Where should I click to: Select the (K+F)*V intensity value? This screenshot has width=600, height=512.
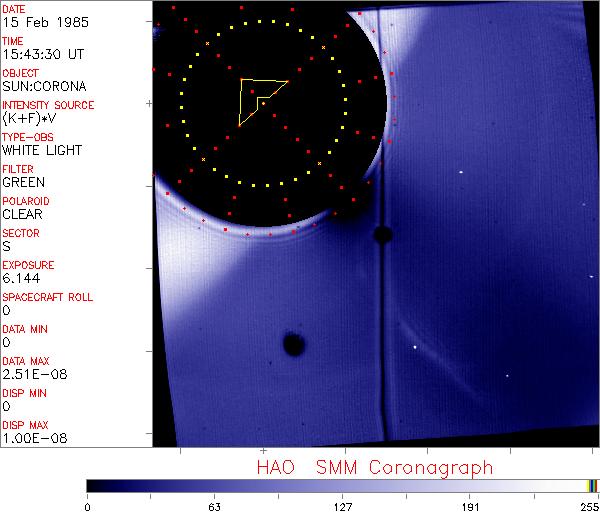(x=29, y=119)
